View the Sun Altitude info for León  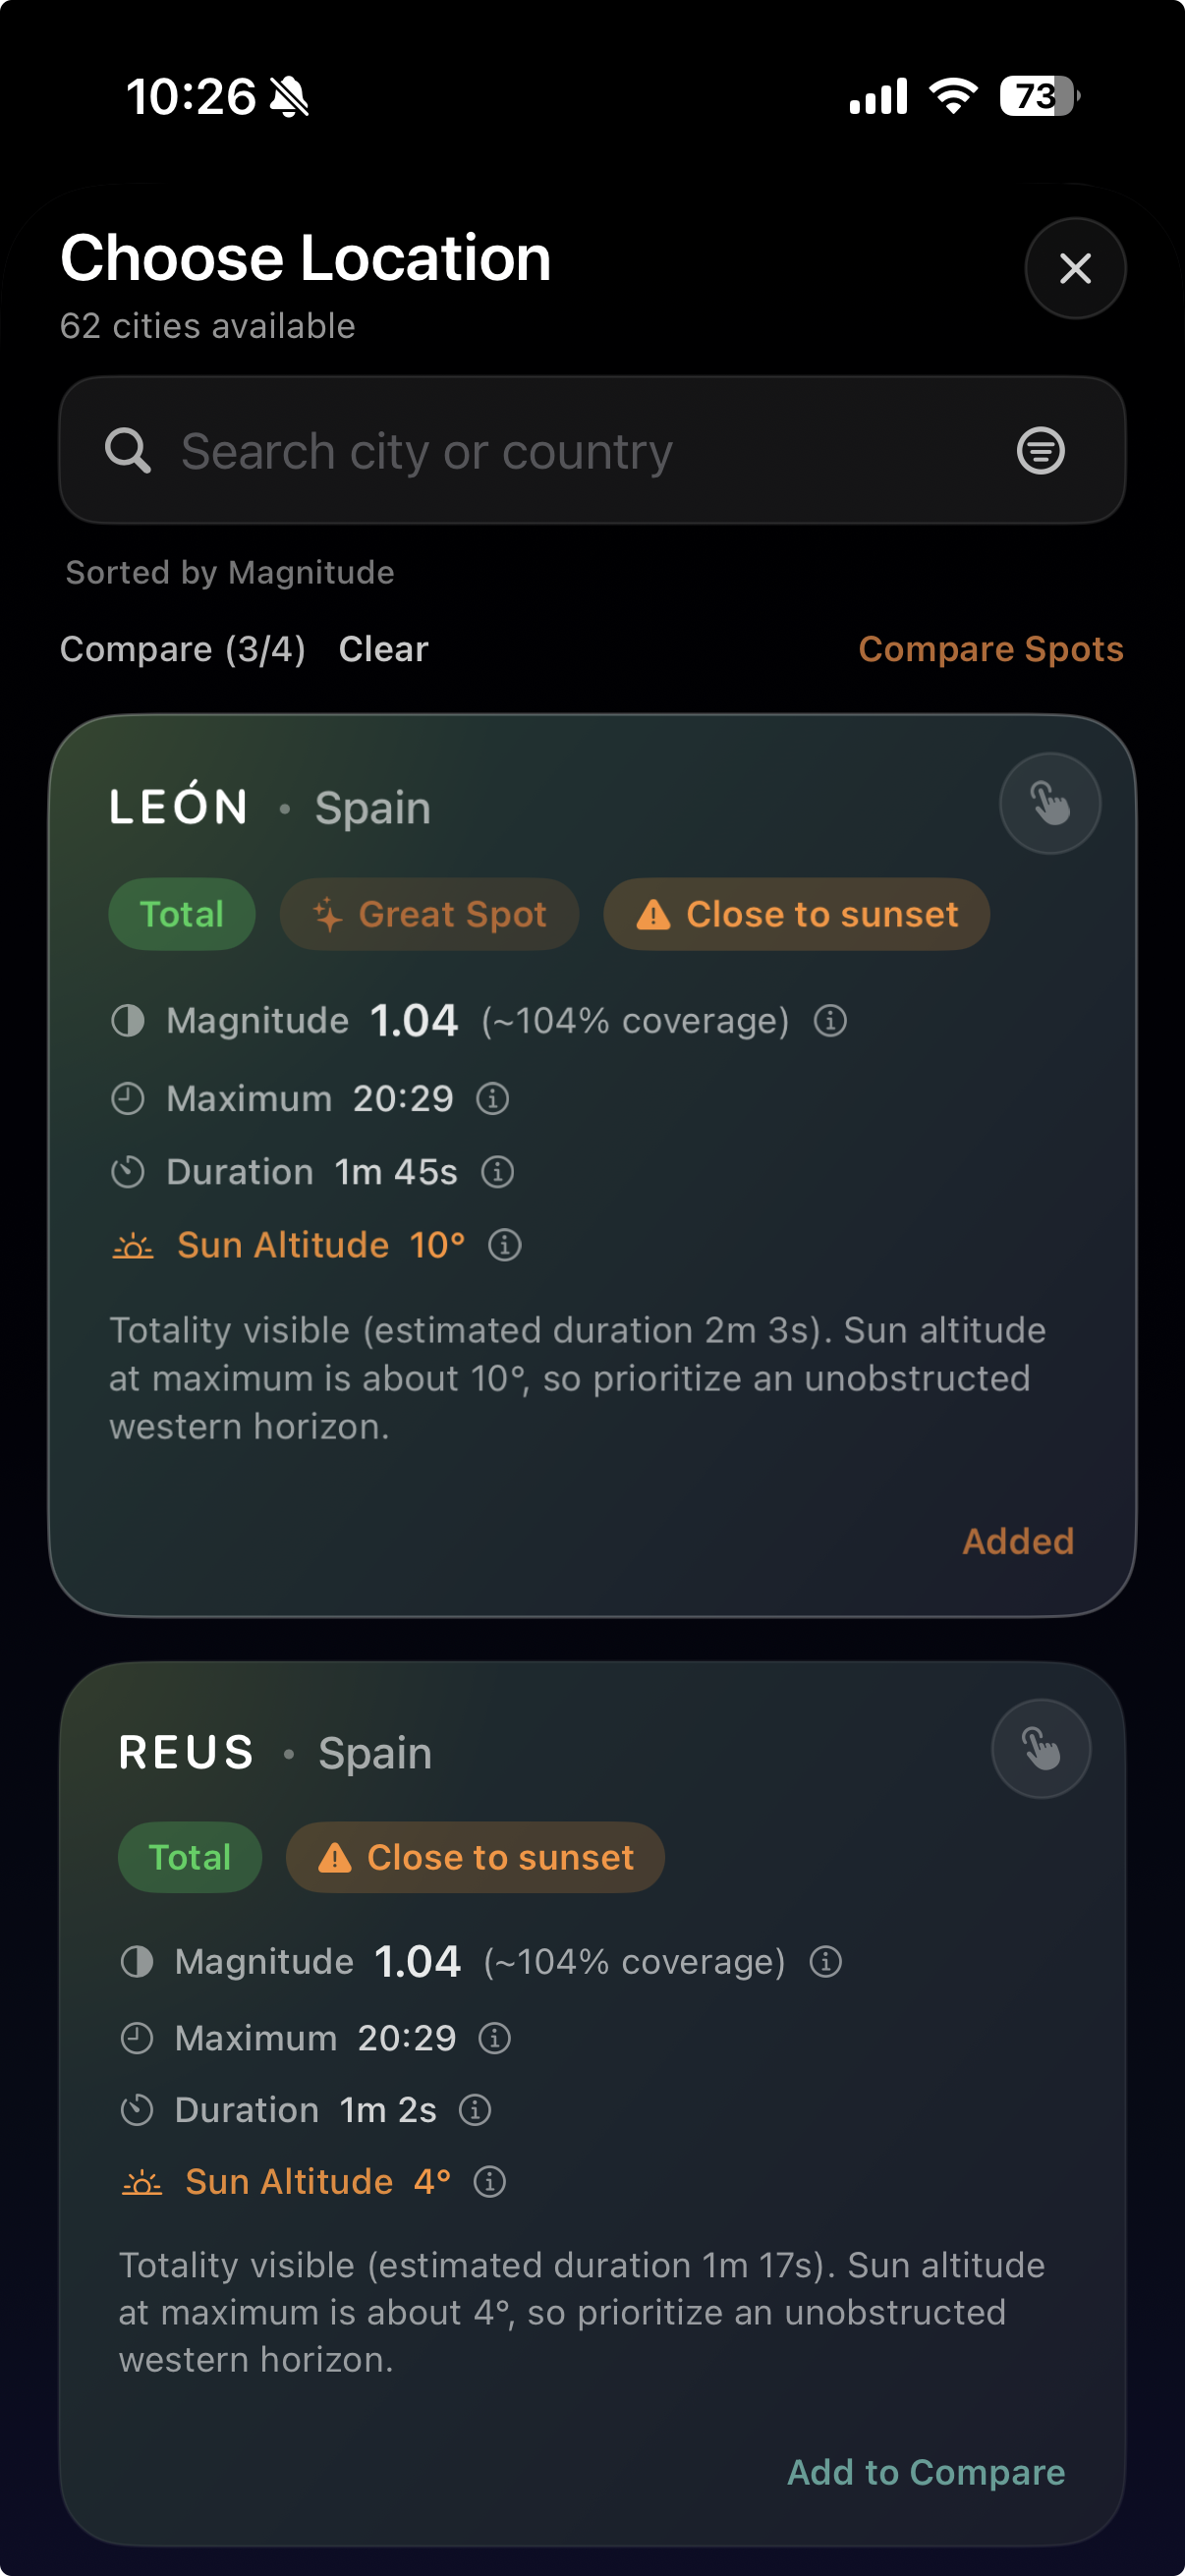[x=503, y=1245]
